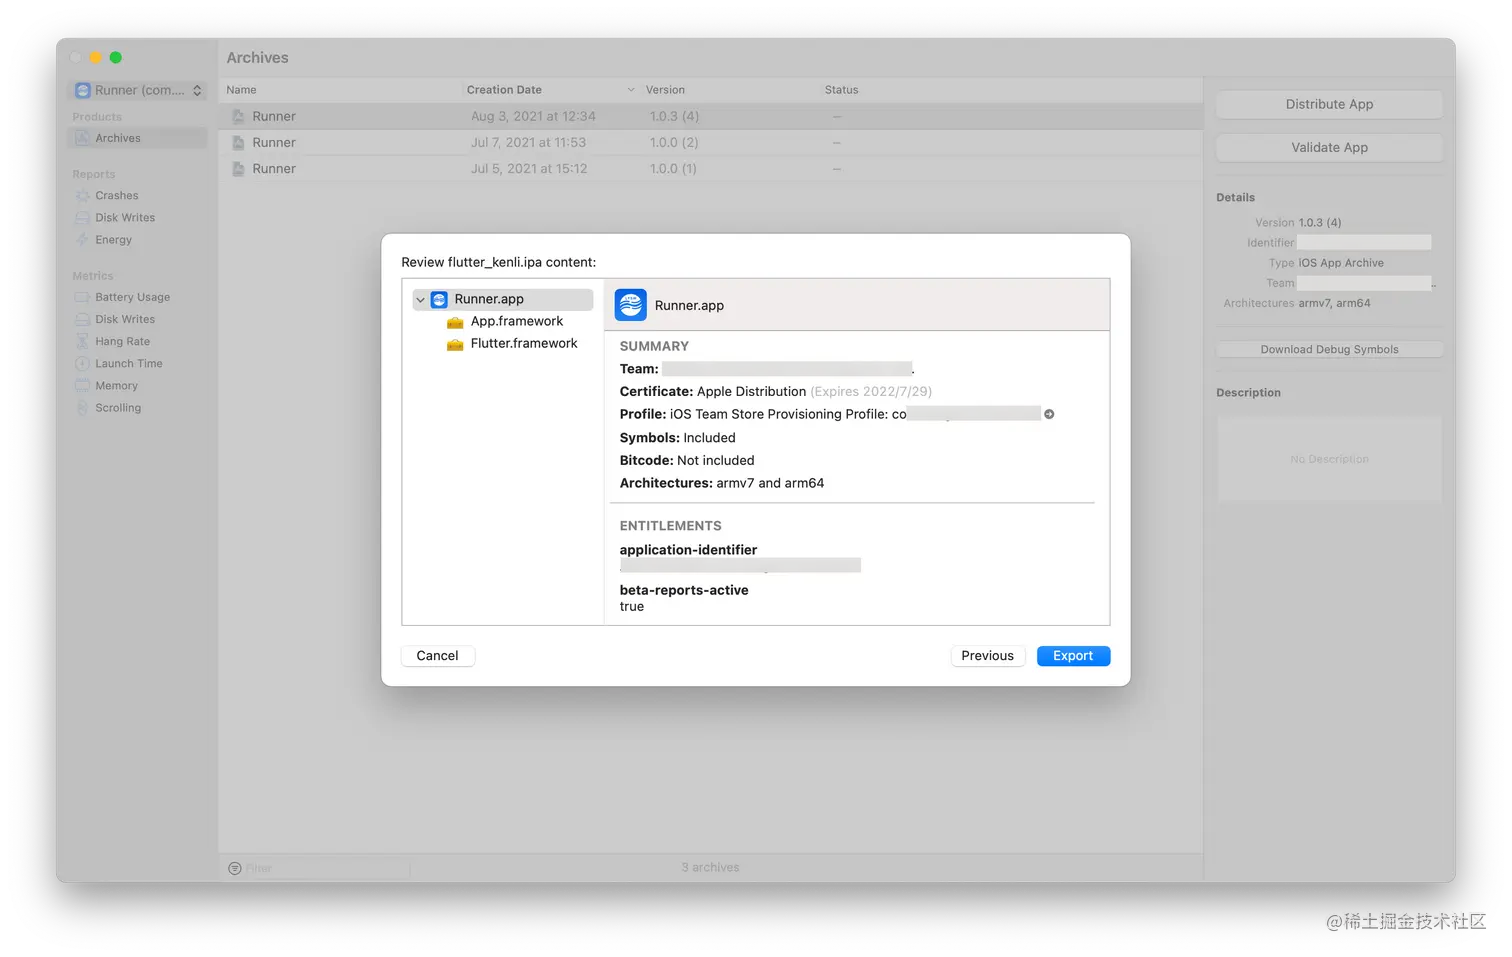Open Disk Writes under Metrics
This screenshot has width=1512, height=957.
pyautogui.click(x=137, y=319)
